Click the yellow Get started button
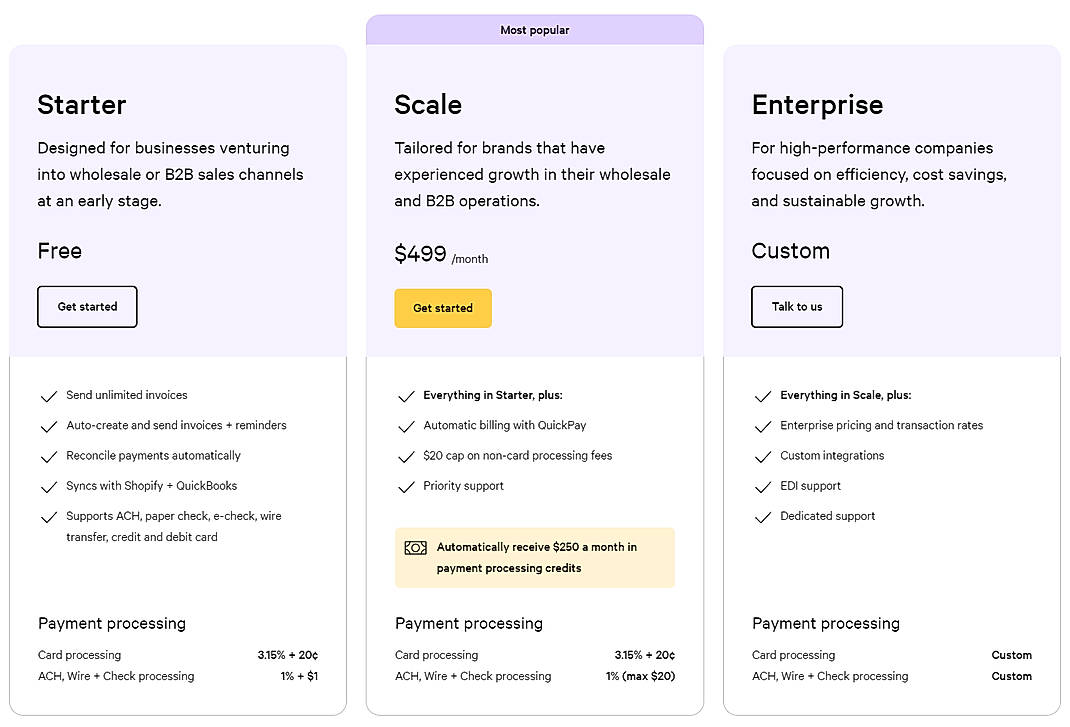The width and height of the screenshot is (1070, 727). pyautogui.click(x=443, y=308)
